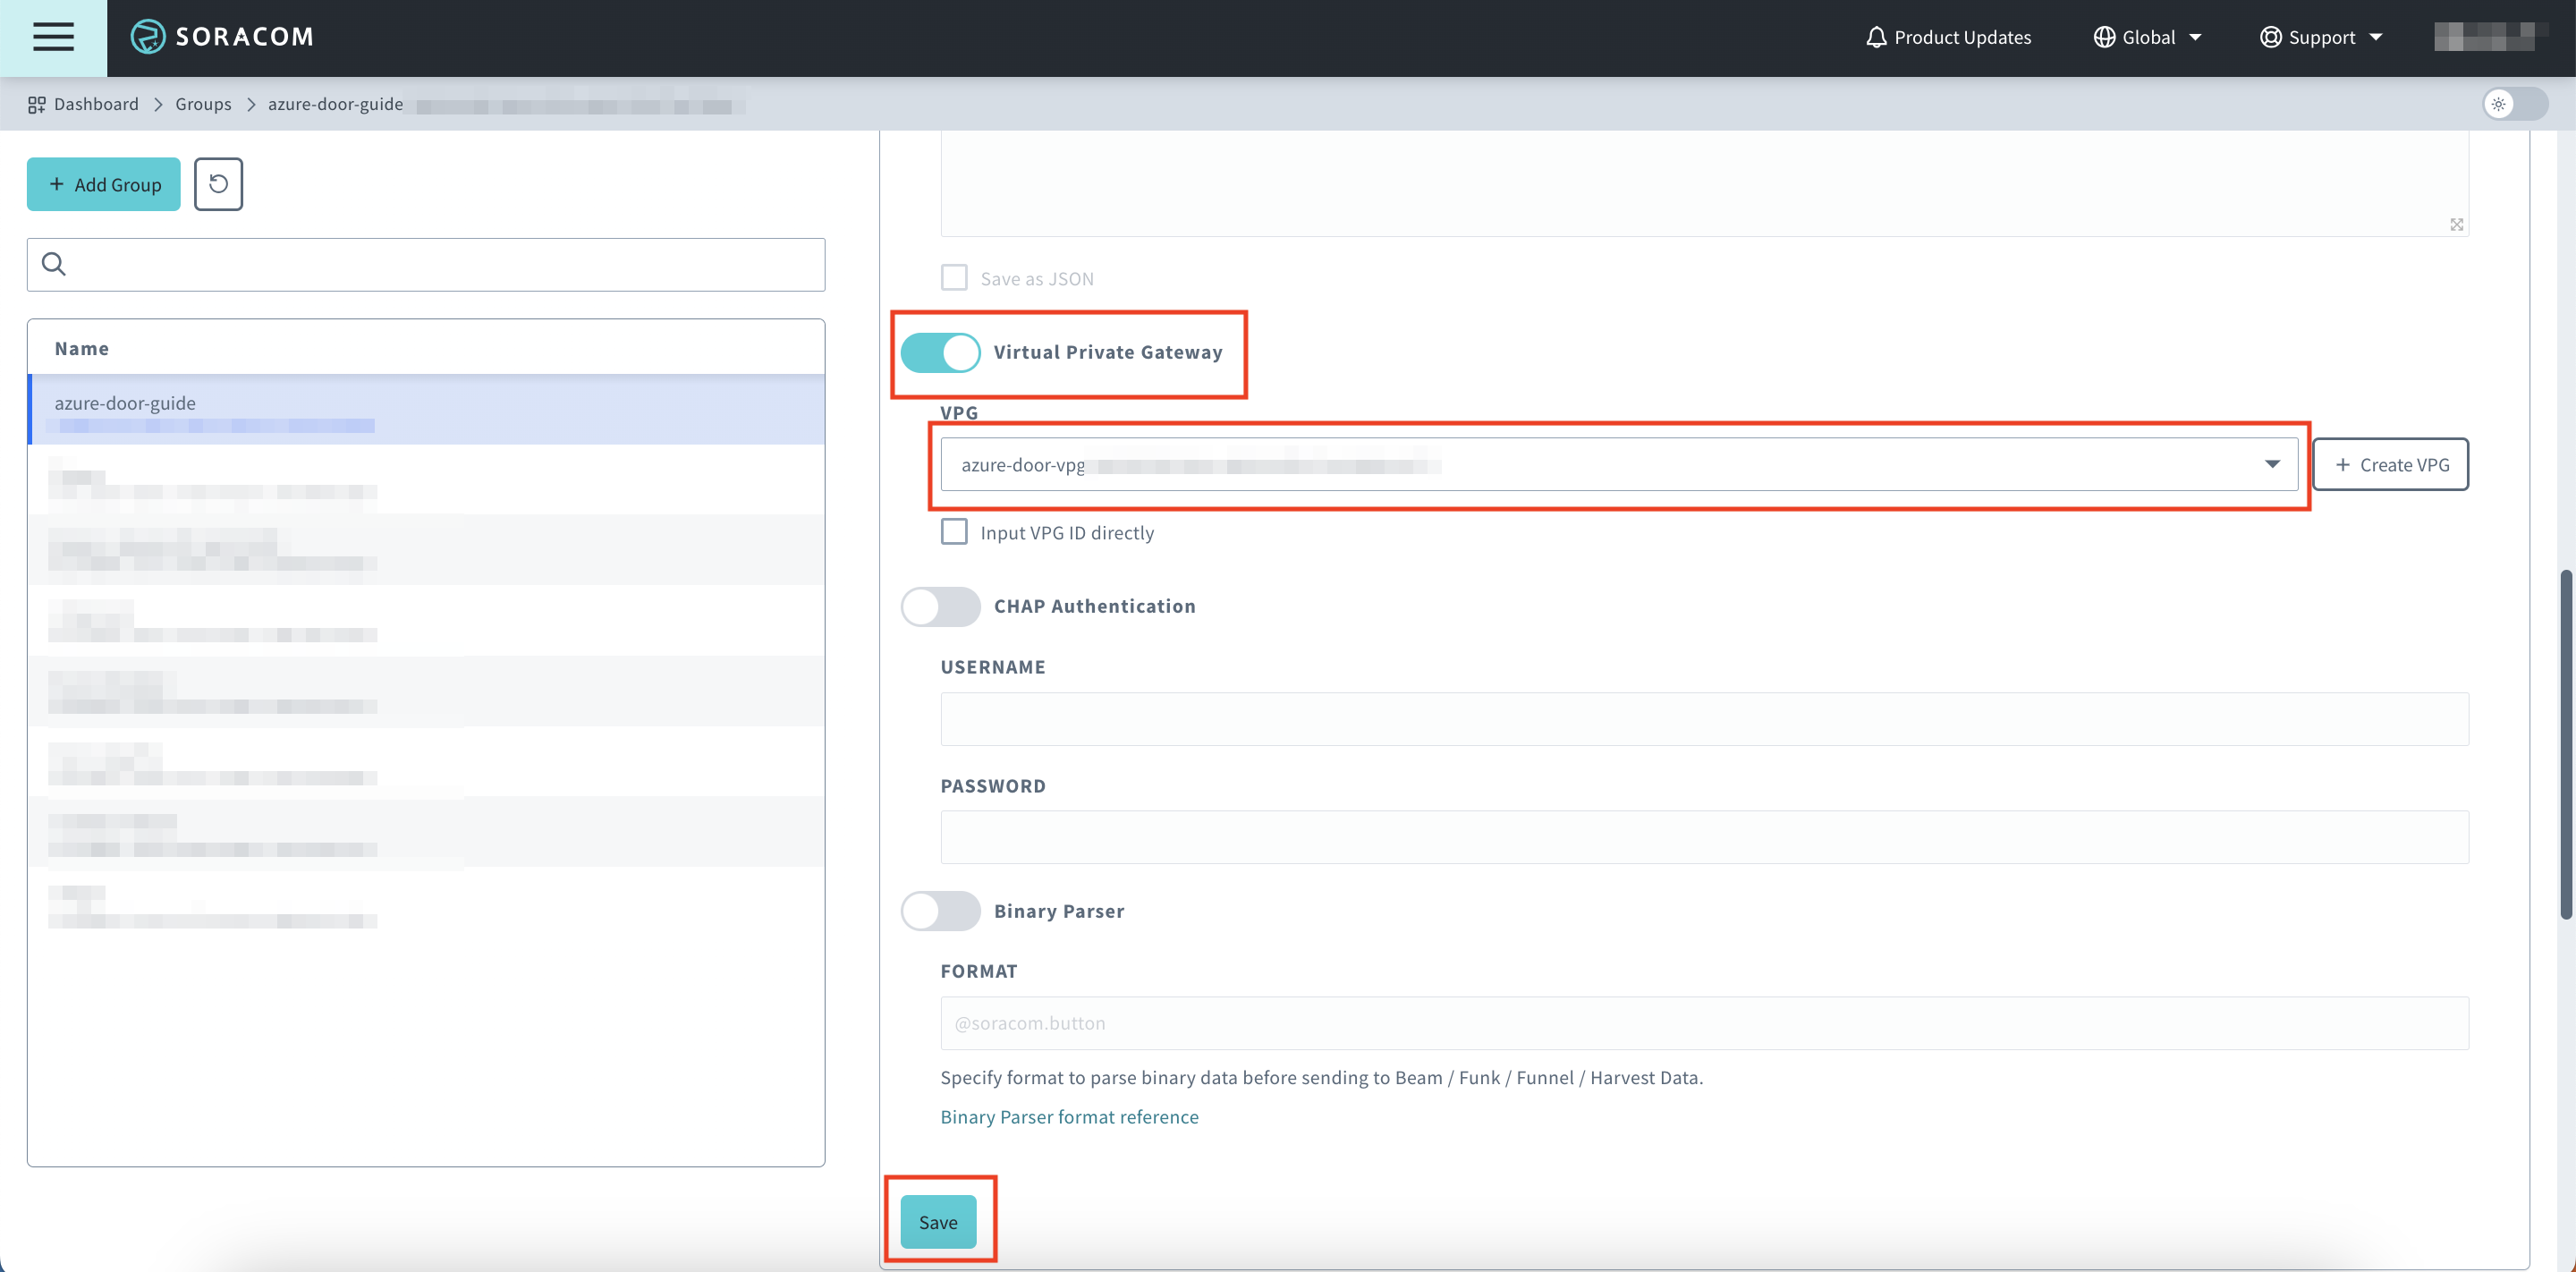Click the Dashboard grid icon in breadcrumb
The height and width of the screenshot is (1272, 2576).
pos(36,104)
